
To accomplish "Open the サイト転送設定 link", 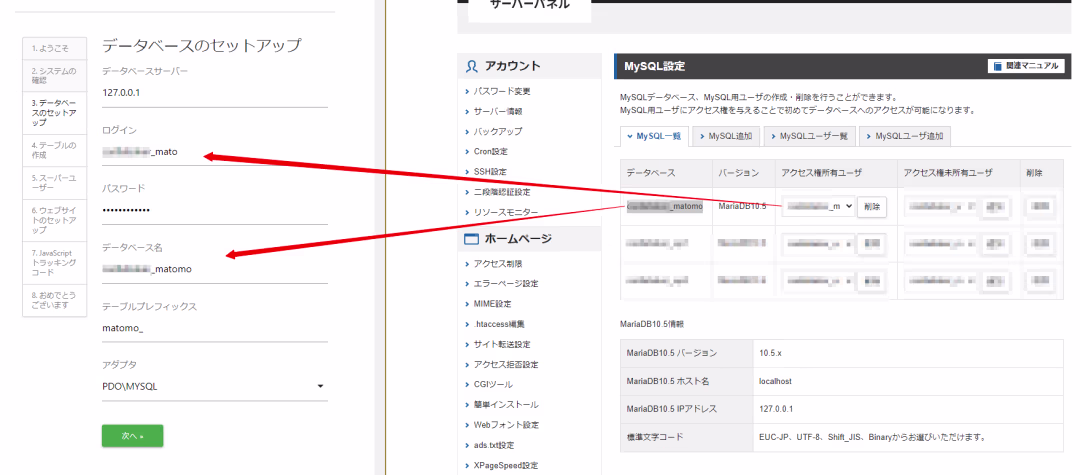I will pos(502,344).
